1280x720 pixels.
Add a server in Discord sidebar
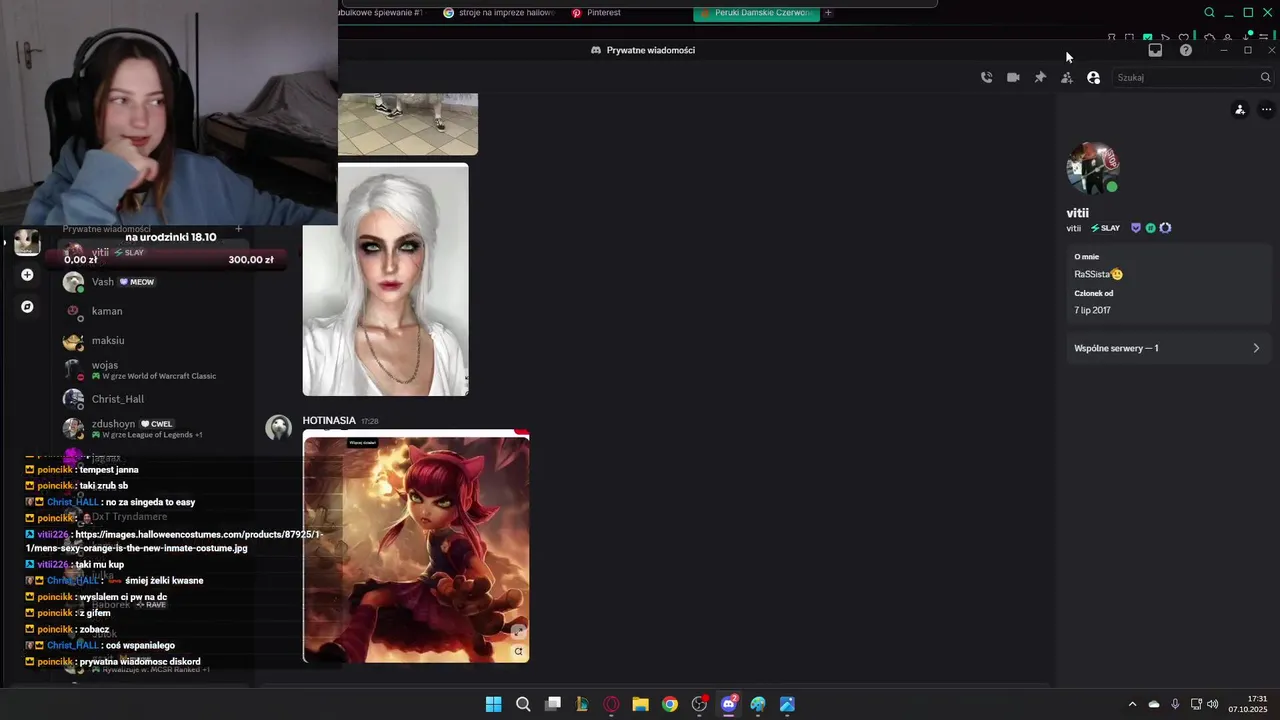tap(27, 275)
